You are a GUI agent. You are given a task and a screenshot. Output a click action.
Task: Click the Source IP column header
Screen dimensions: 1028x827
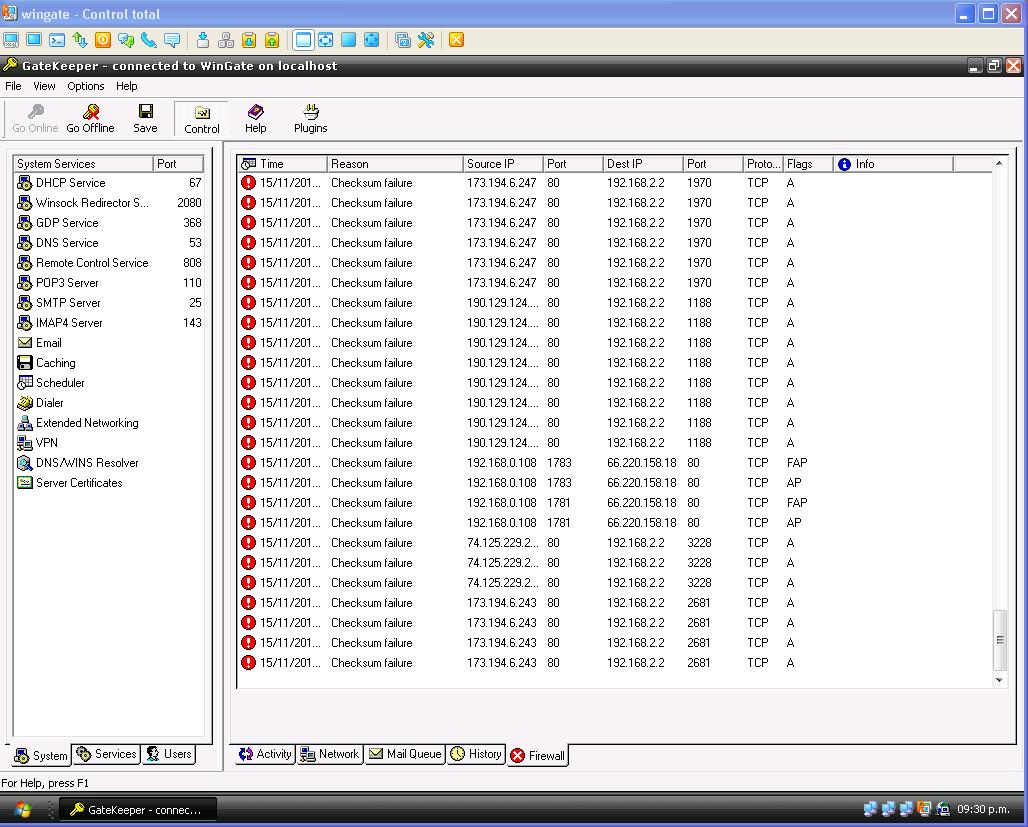point(503,164)
